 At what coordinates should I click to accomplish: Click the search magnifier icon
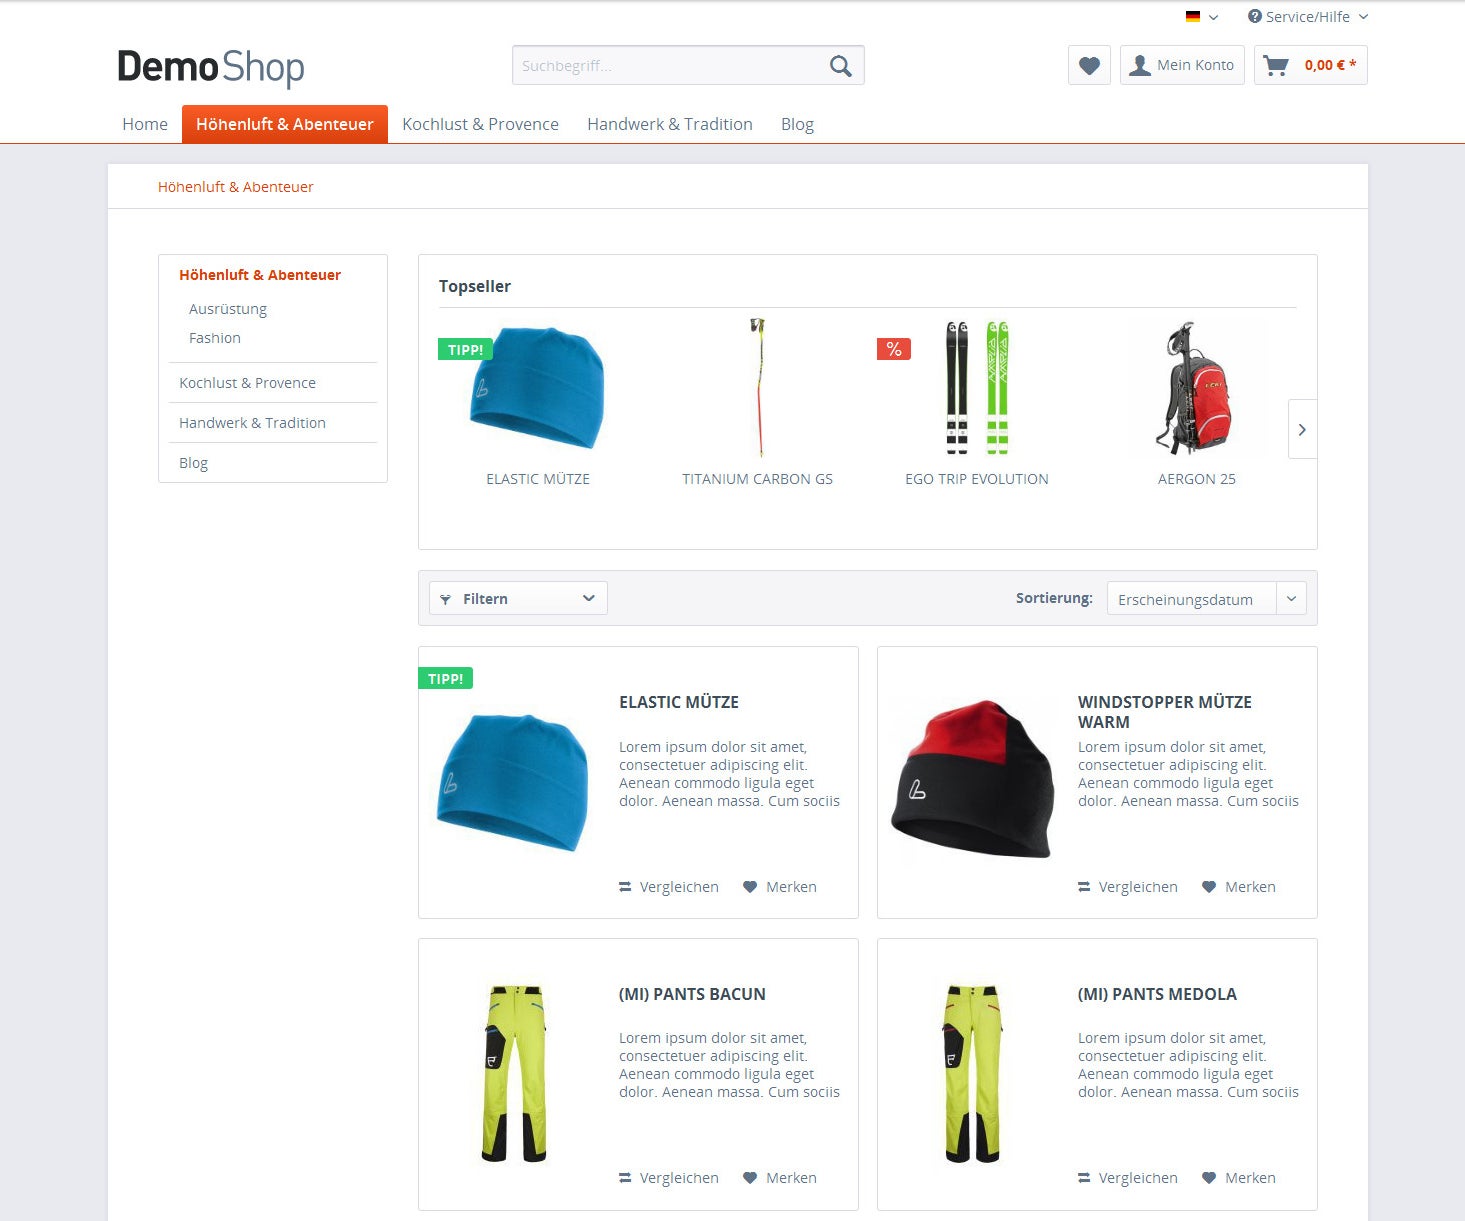[x=841, y=66]
